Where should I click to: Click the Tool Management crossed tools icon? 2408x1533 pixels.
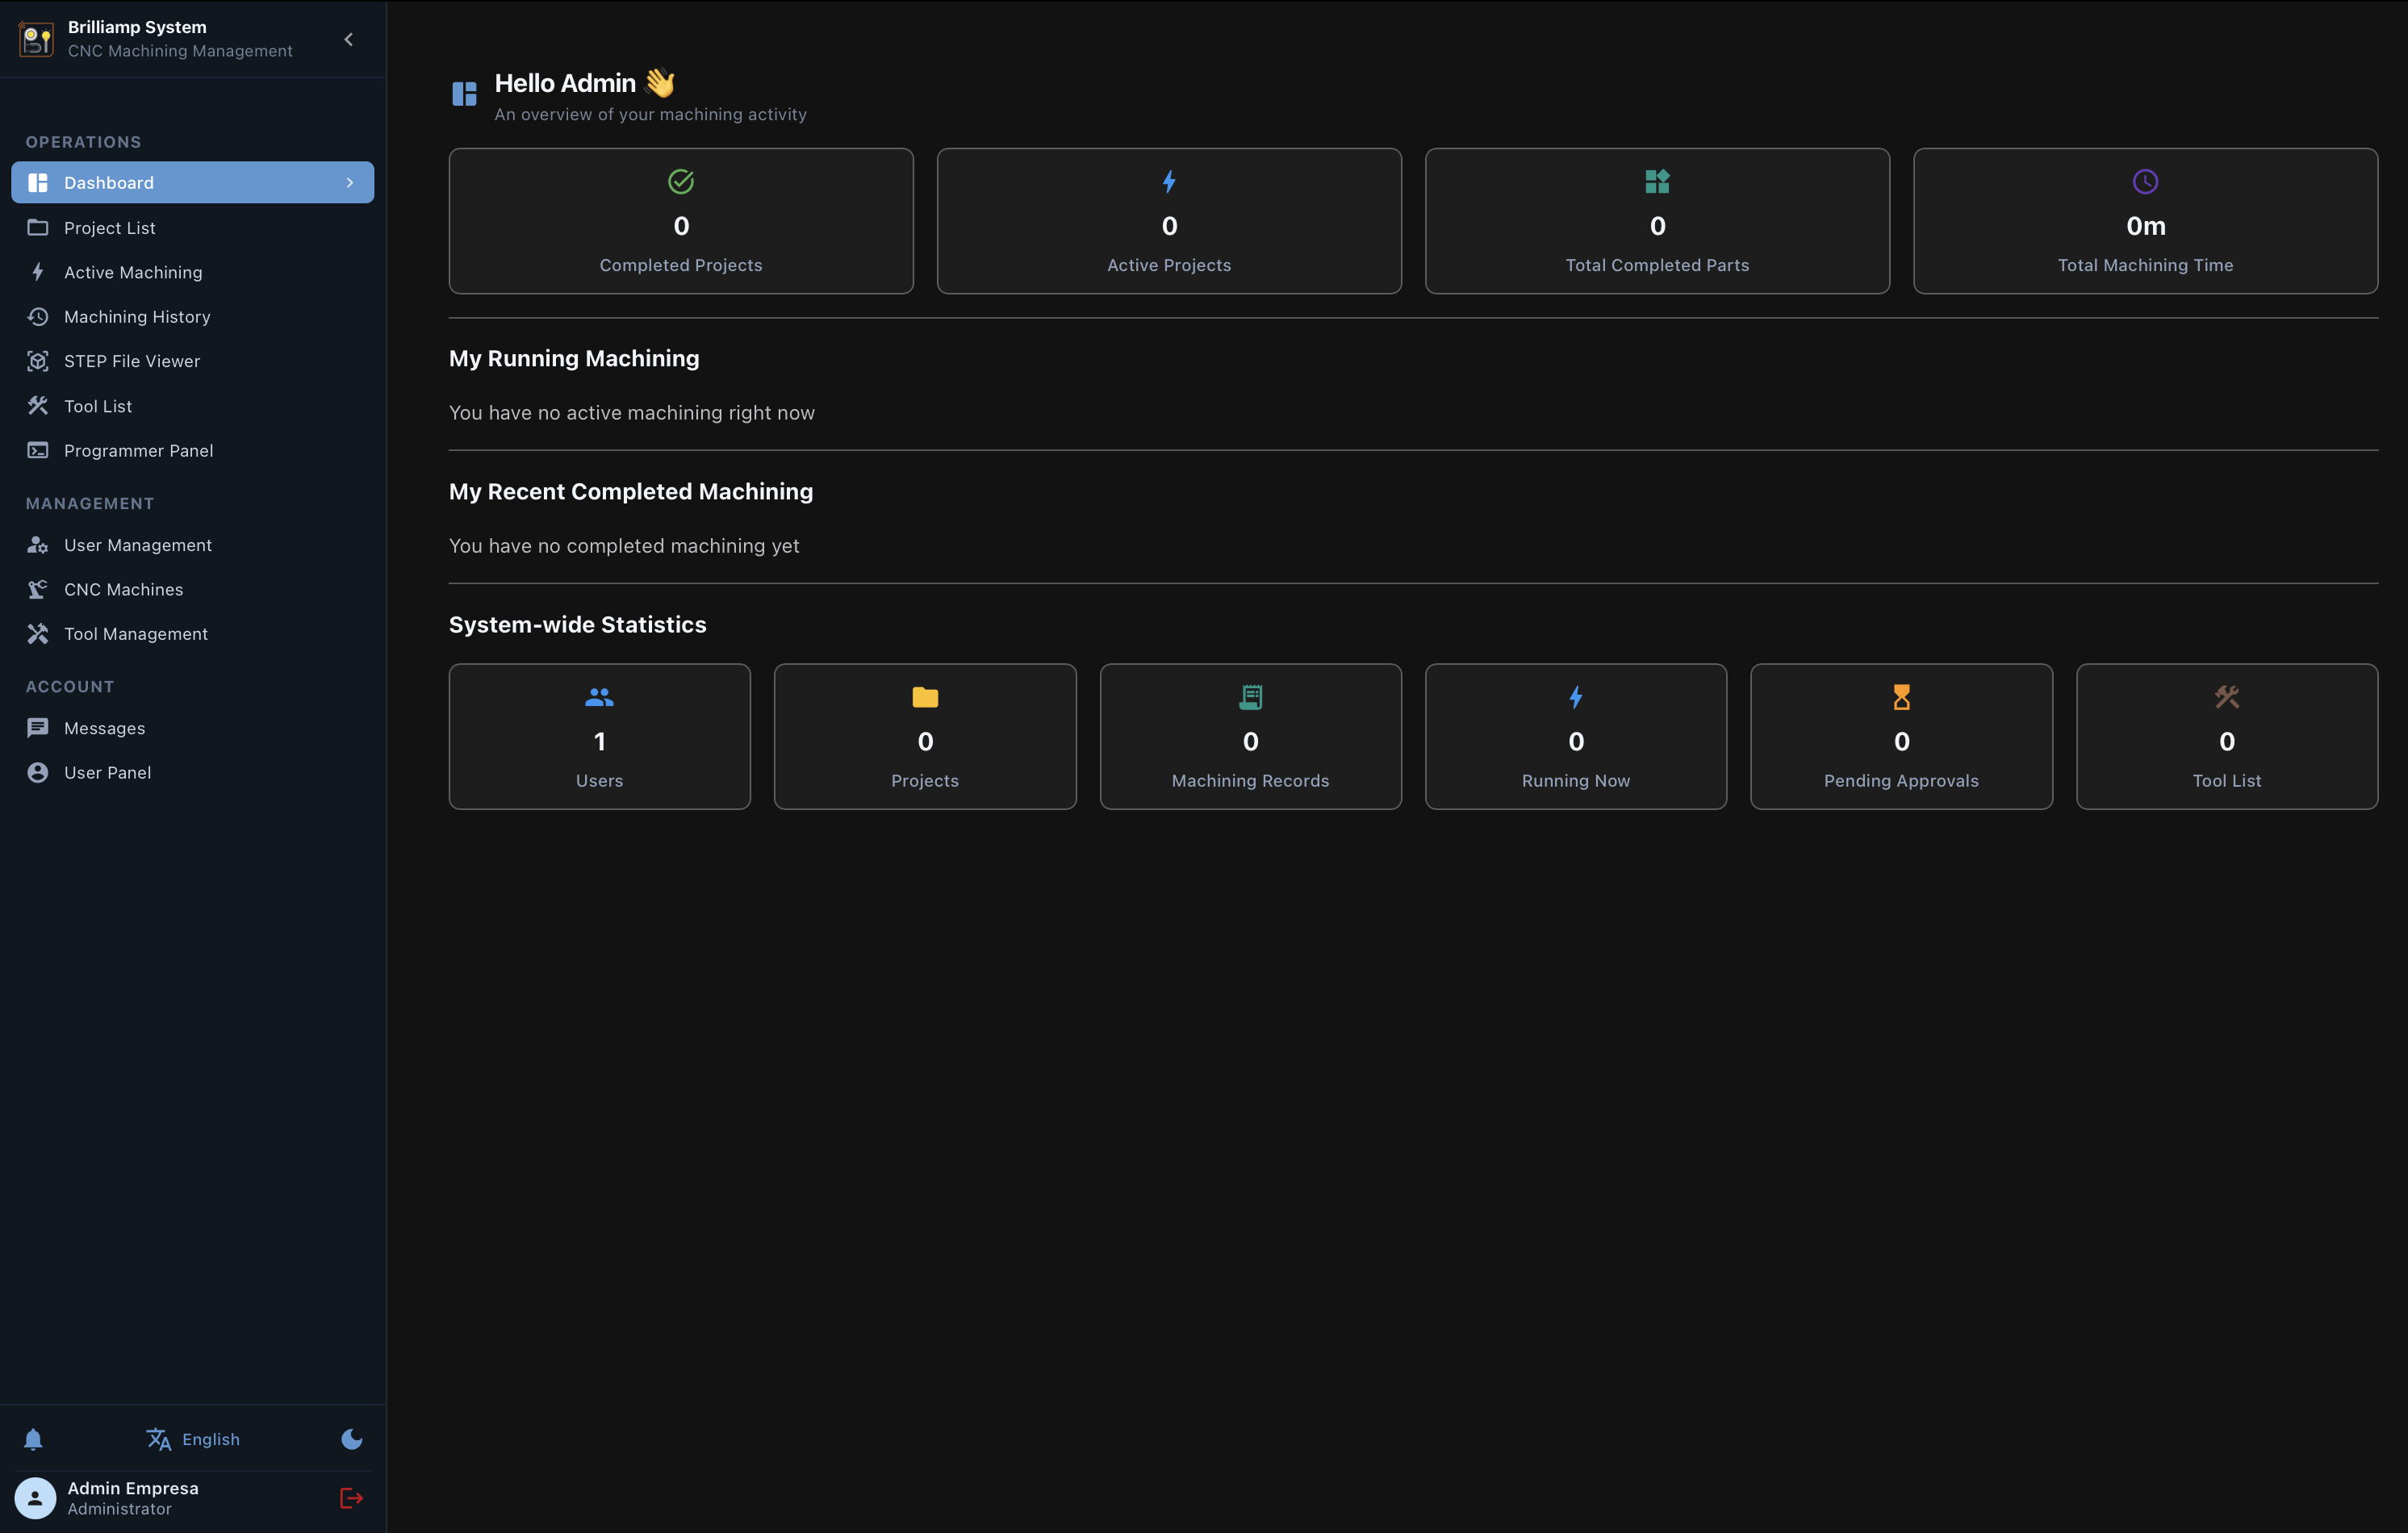tap(38, 633)
